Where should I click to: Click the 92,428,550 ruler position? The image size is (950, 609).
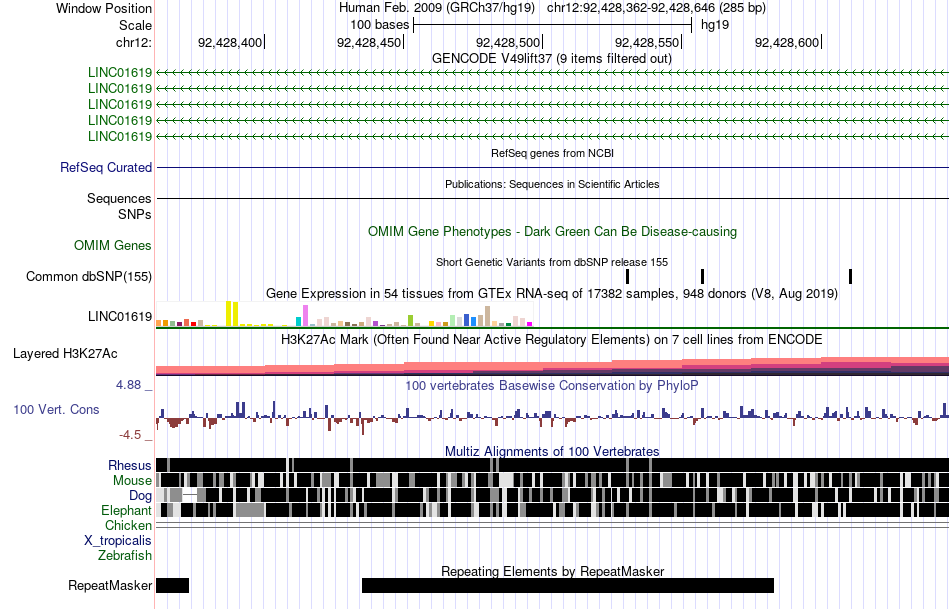(x=647, y=42)
